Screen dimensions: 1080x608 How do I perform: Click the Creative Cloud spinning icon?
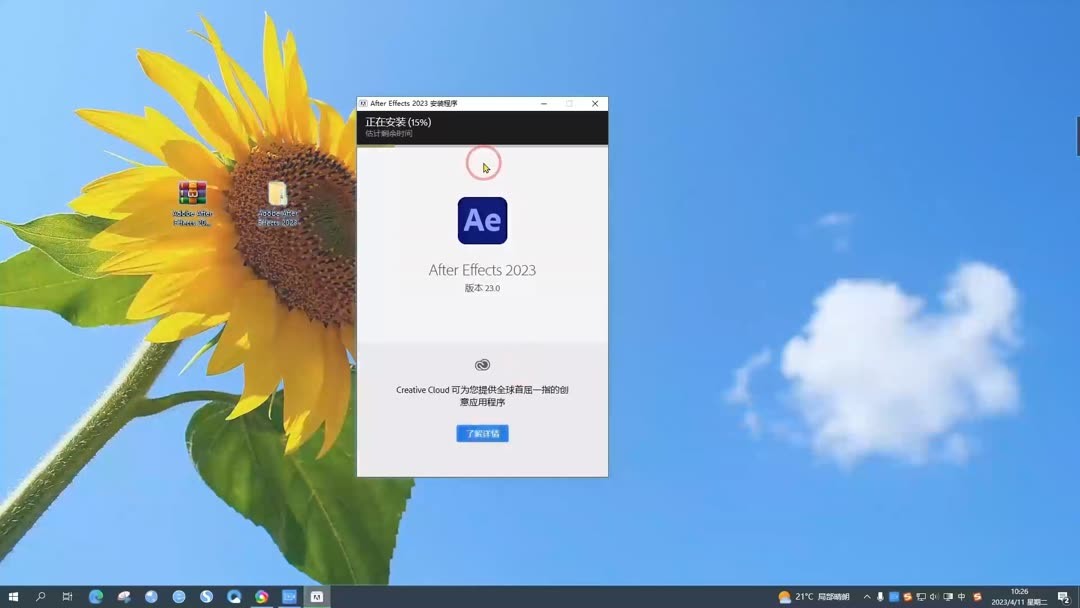(x=483, y=364)
